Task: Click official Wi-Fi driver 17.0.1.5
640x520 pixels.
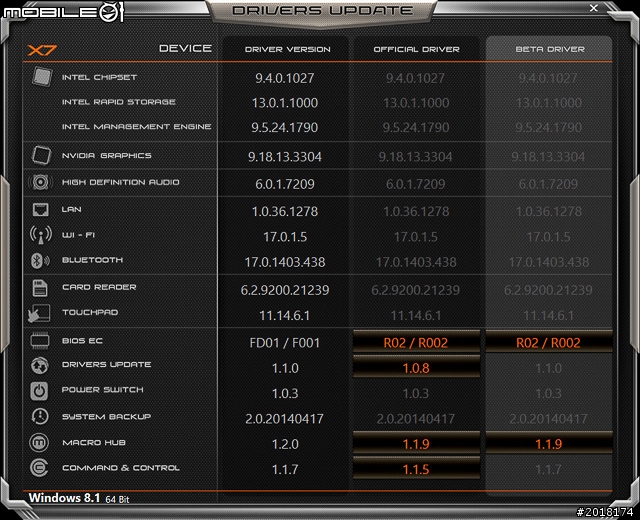Action: pos(416,237)
